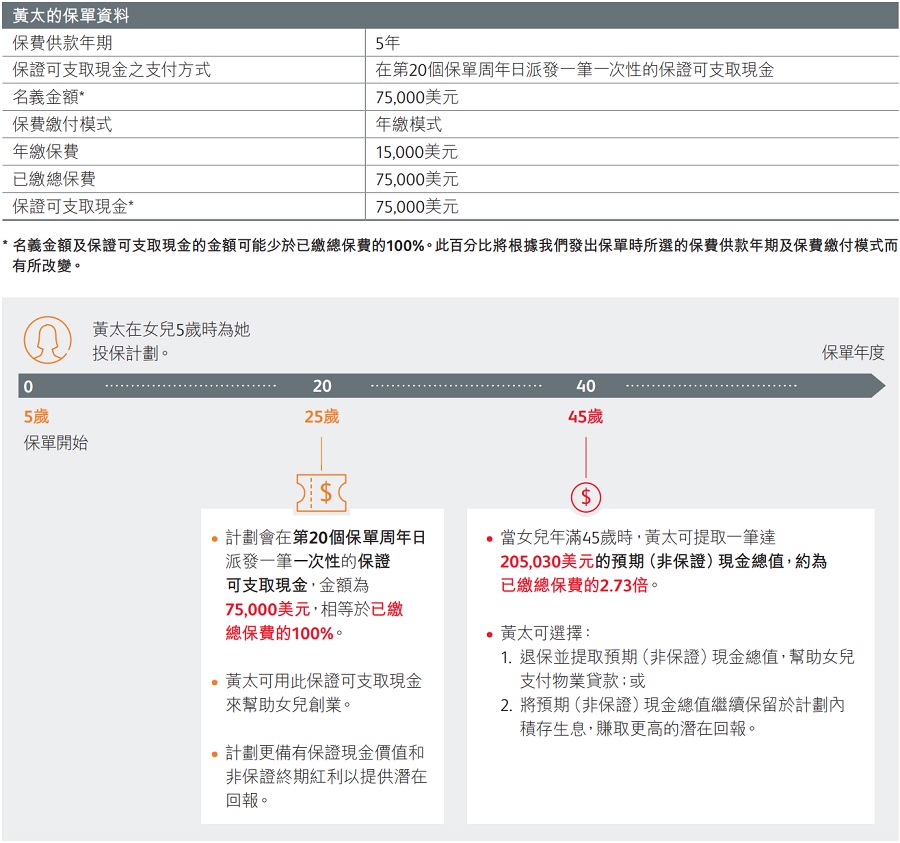Click the orange 5歲 age label
This screenshot has height=843, width=900.
coord(36,416)
